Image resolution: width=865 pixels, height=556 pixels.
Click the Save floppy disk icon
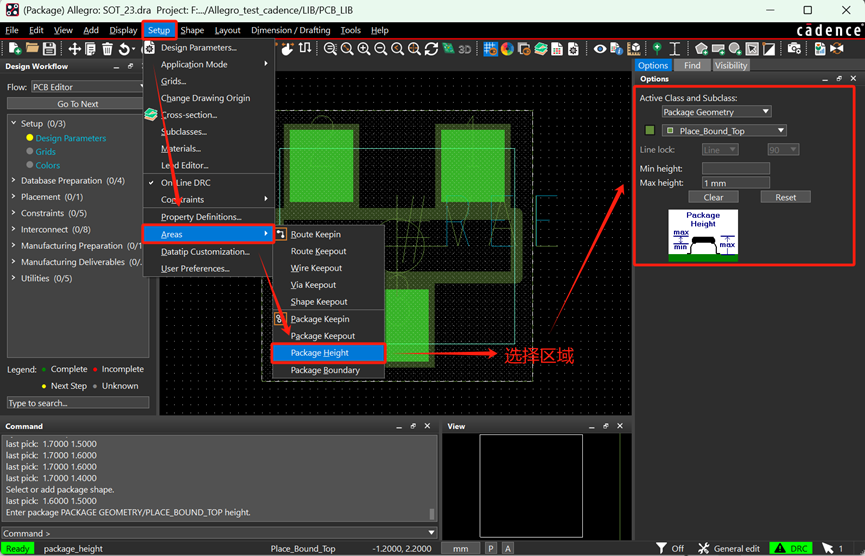tap(49, 49)
